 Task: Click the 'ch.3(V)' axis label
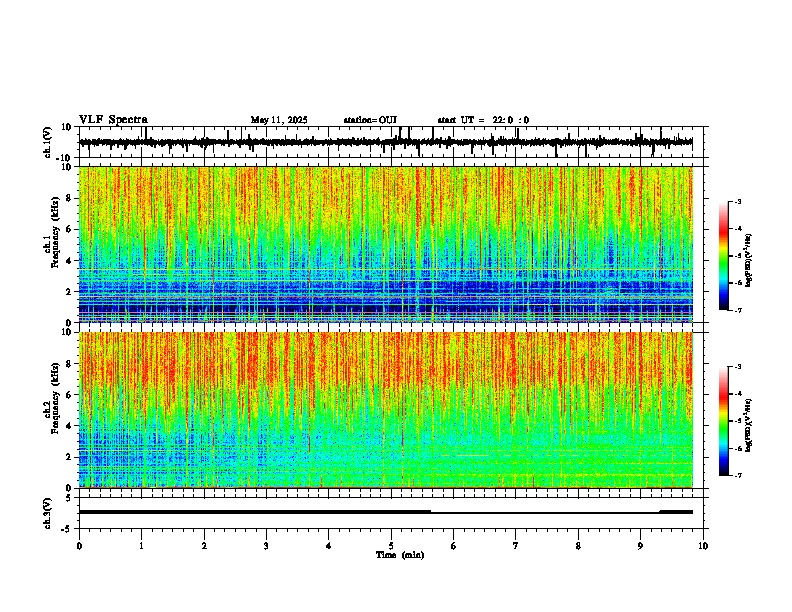tap(48, 513)
